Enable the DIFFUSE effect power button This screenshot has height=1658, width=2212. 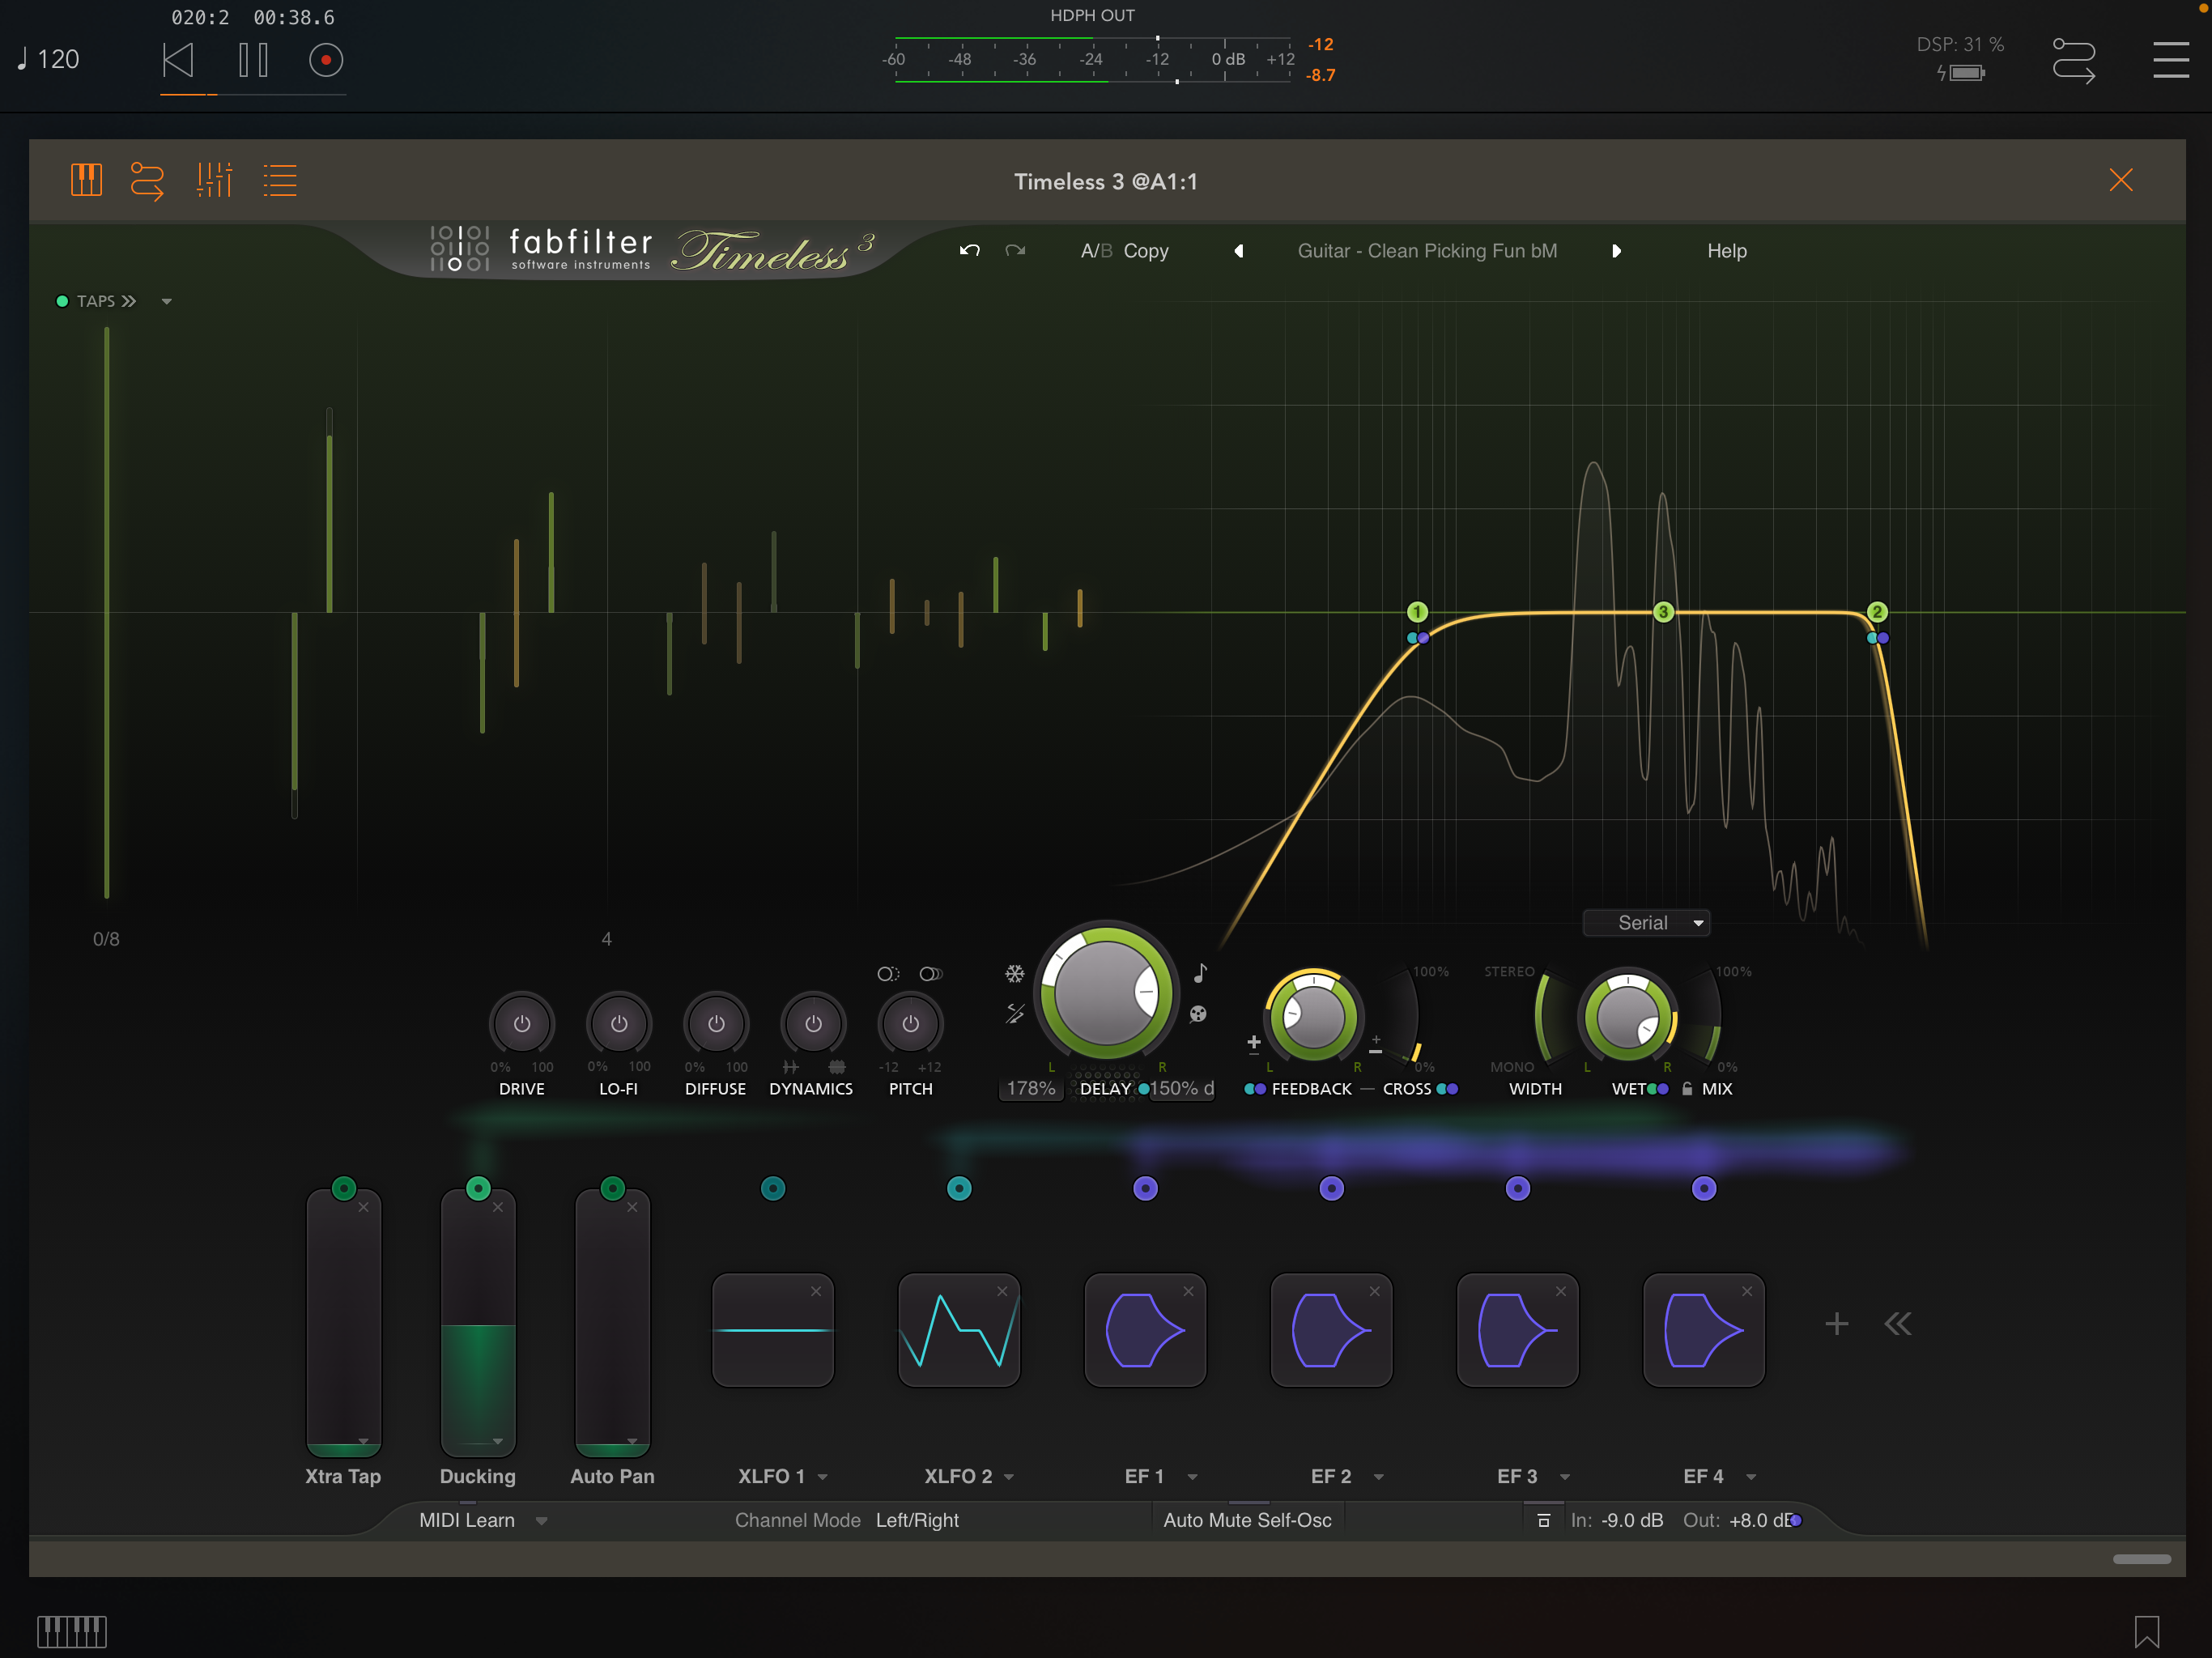point(716,1024)
